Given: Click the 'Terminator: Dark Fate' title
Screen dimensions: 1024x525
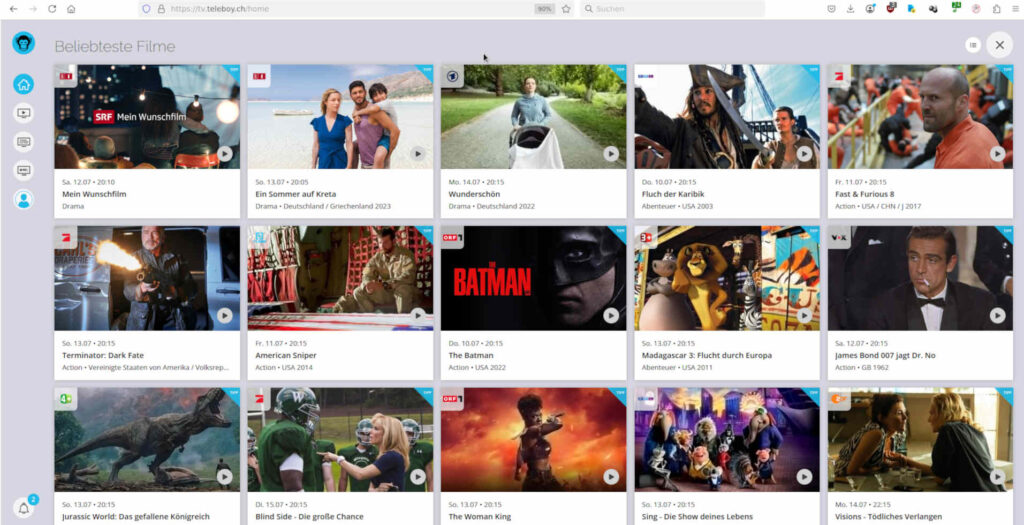Looking at the screenshot, I should 103,355.
